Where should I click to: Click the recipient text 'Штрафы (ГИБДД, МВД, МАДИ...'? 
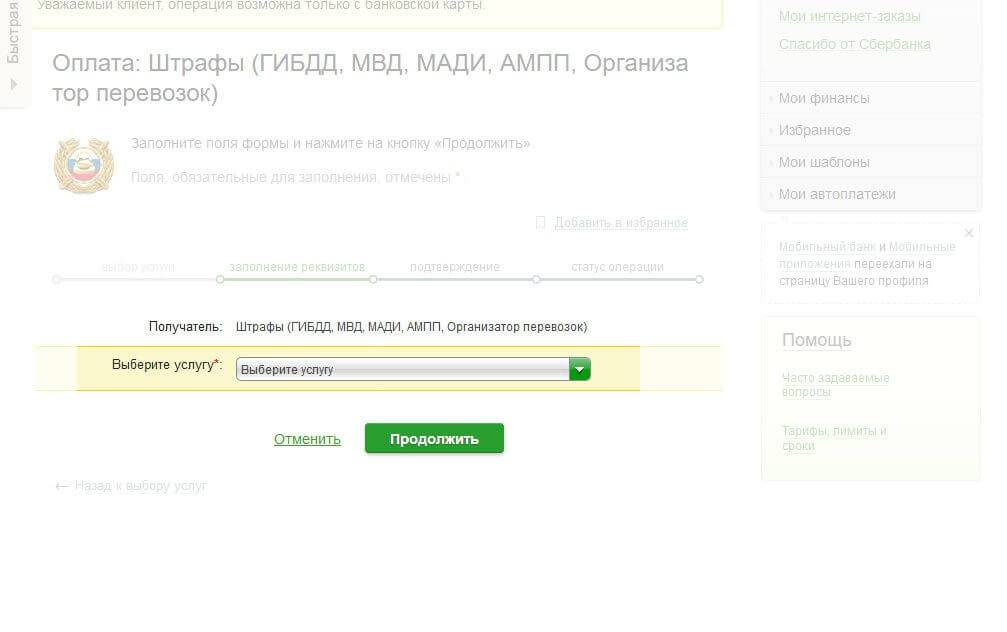(x=411, y=327)
